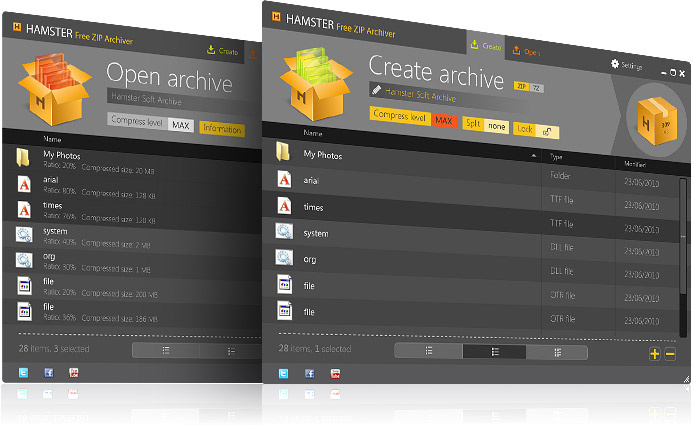694x425 pixels.
Task: Click Name column header in Create archive window
Action: [313, 132]
